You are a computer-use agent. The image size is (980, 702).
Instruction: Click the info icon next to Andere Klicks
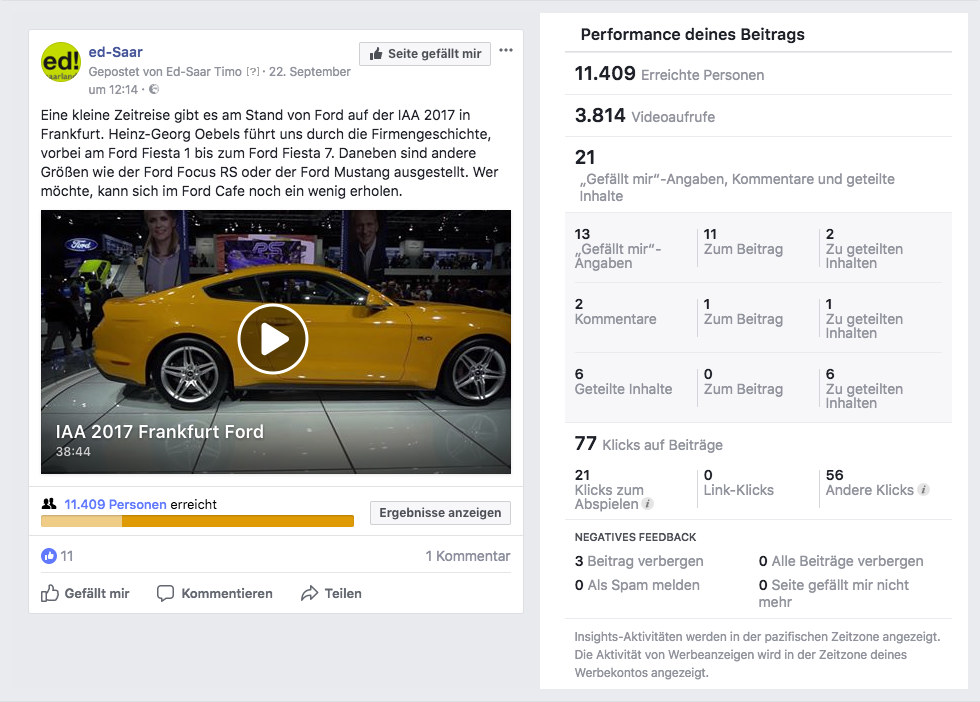point(924,490)
